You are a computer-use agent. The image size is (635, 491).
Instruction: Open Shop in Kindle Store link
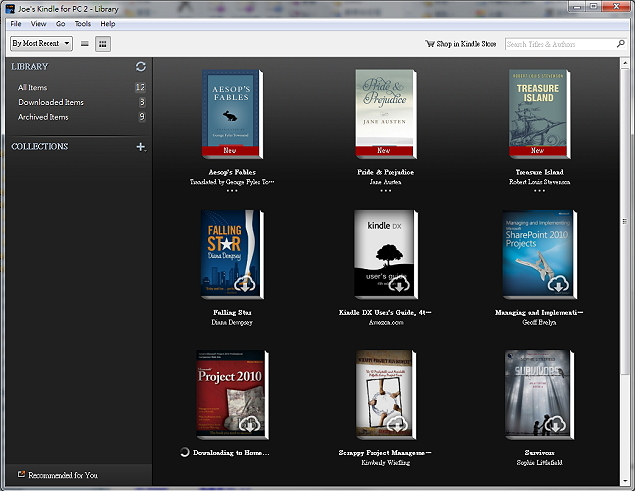(x=460, y=44)
